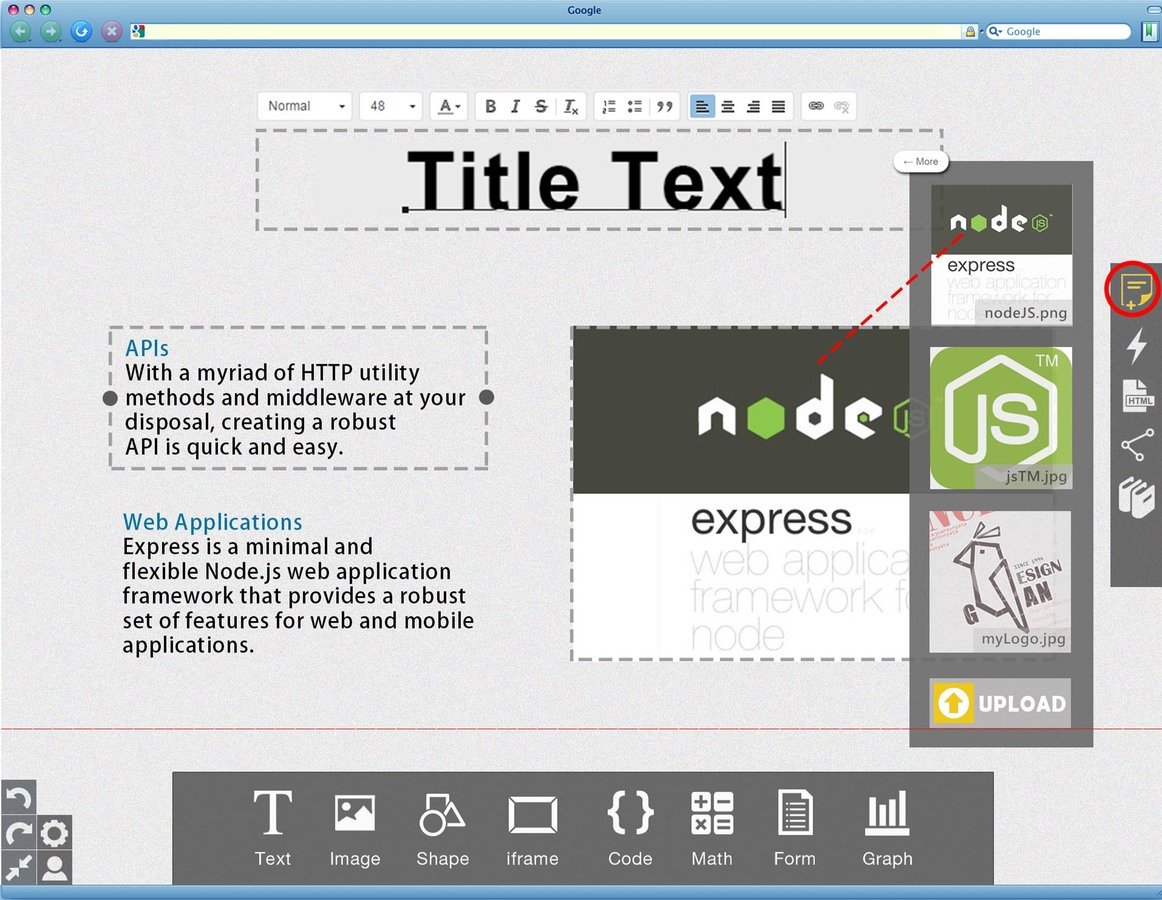This screenshot has height=900, width=1162.
Task: Select the Text tool
Action: [273, 827]
